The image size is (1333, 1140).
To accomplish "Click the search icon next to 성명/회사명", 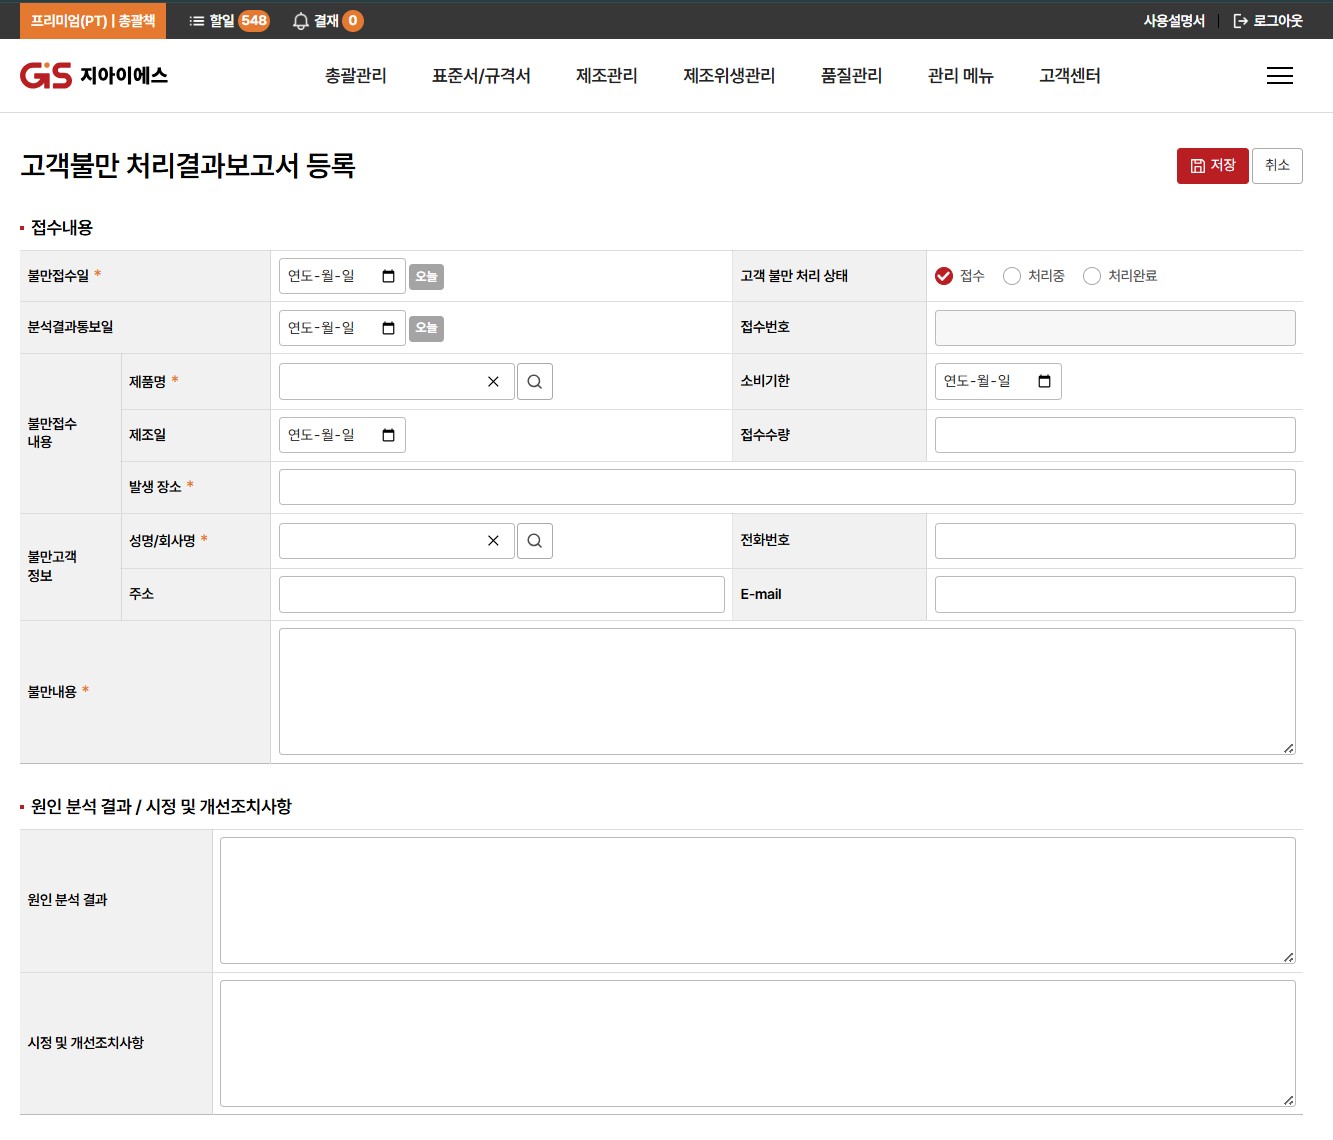I will click(x=535, y=541).
